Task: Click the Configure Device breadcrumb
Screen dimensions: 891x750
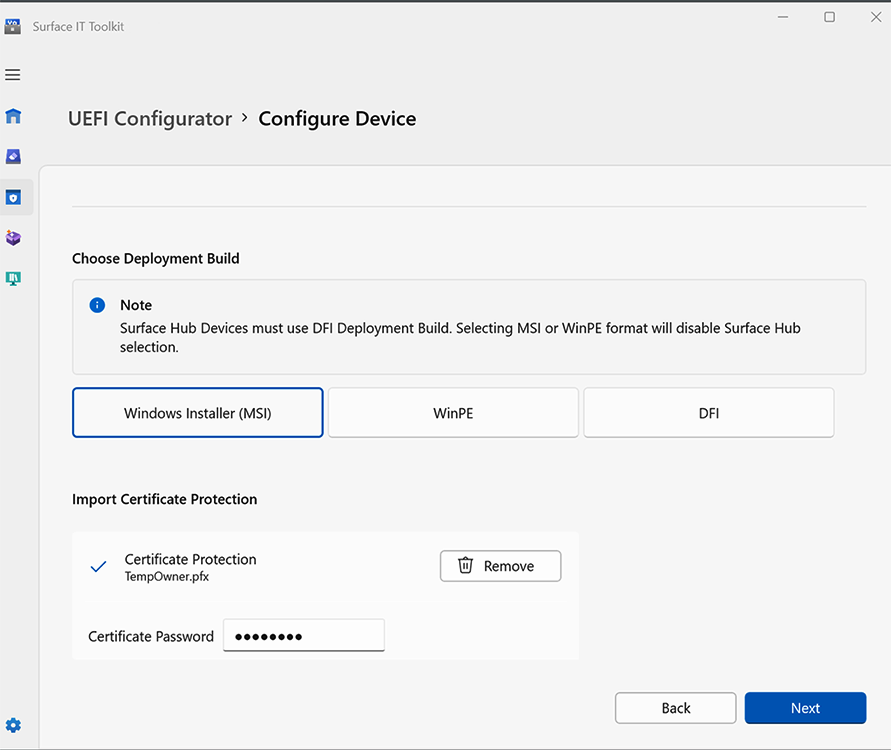Action: [x=337, y=118]
